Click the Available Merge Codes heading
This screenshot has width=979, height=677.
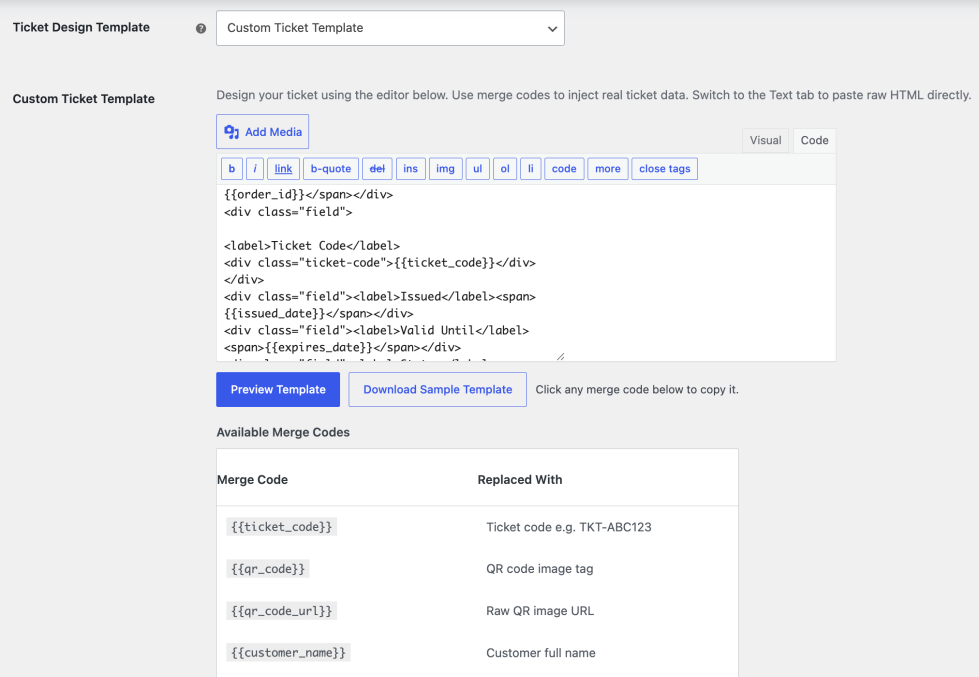tap(283, 432)
